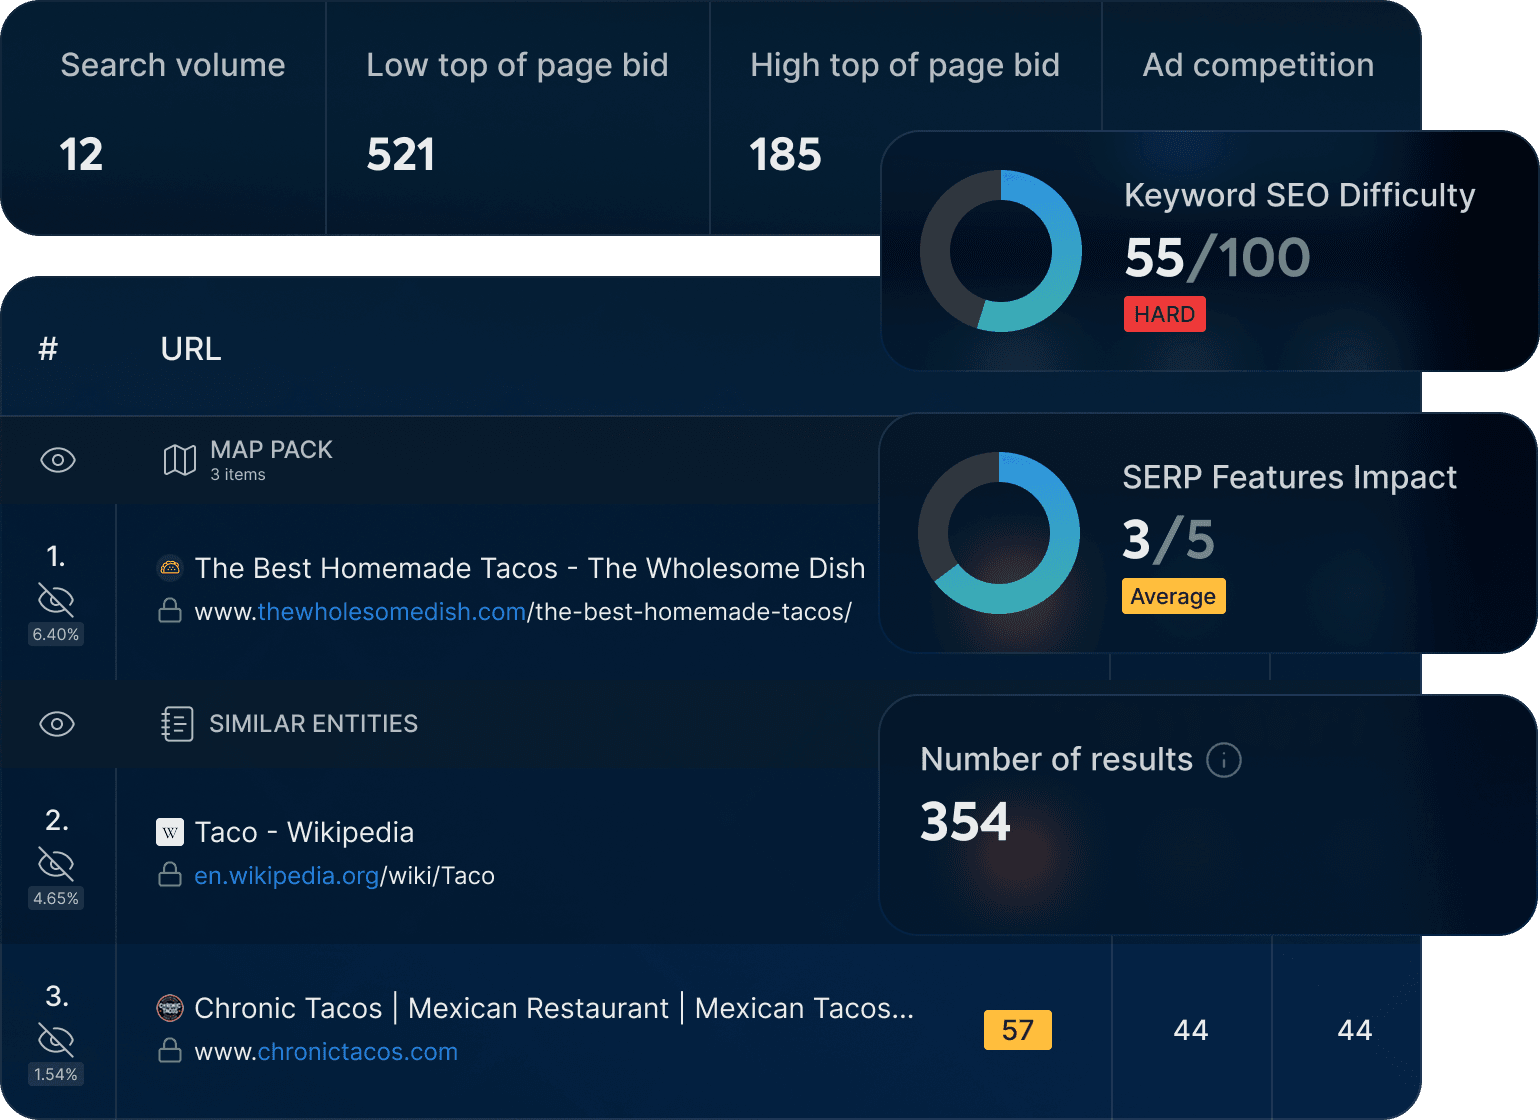Toggle the eye icon on the Map Pack row
This screenshot has width=1540, height=1120.
coord(57,460)
